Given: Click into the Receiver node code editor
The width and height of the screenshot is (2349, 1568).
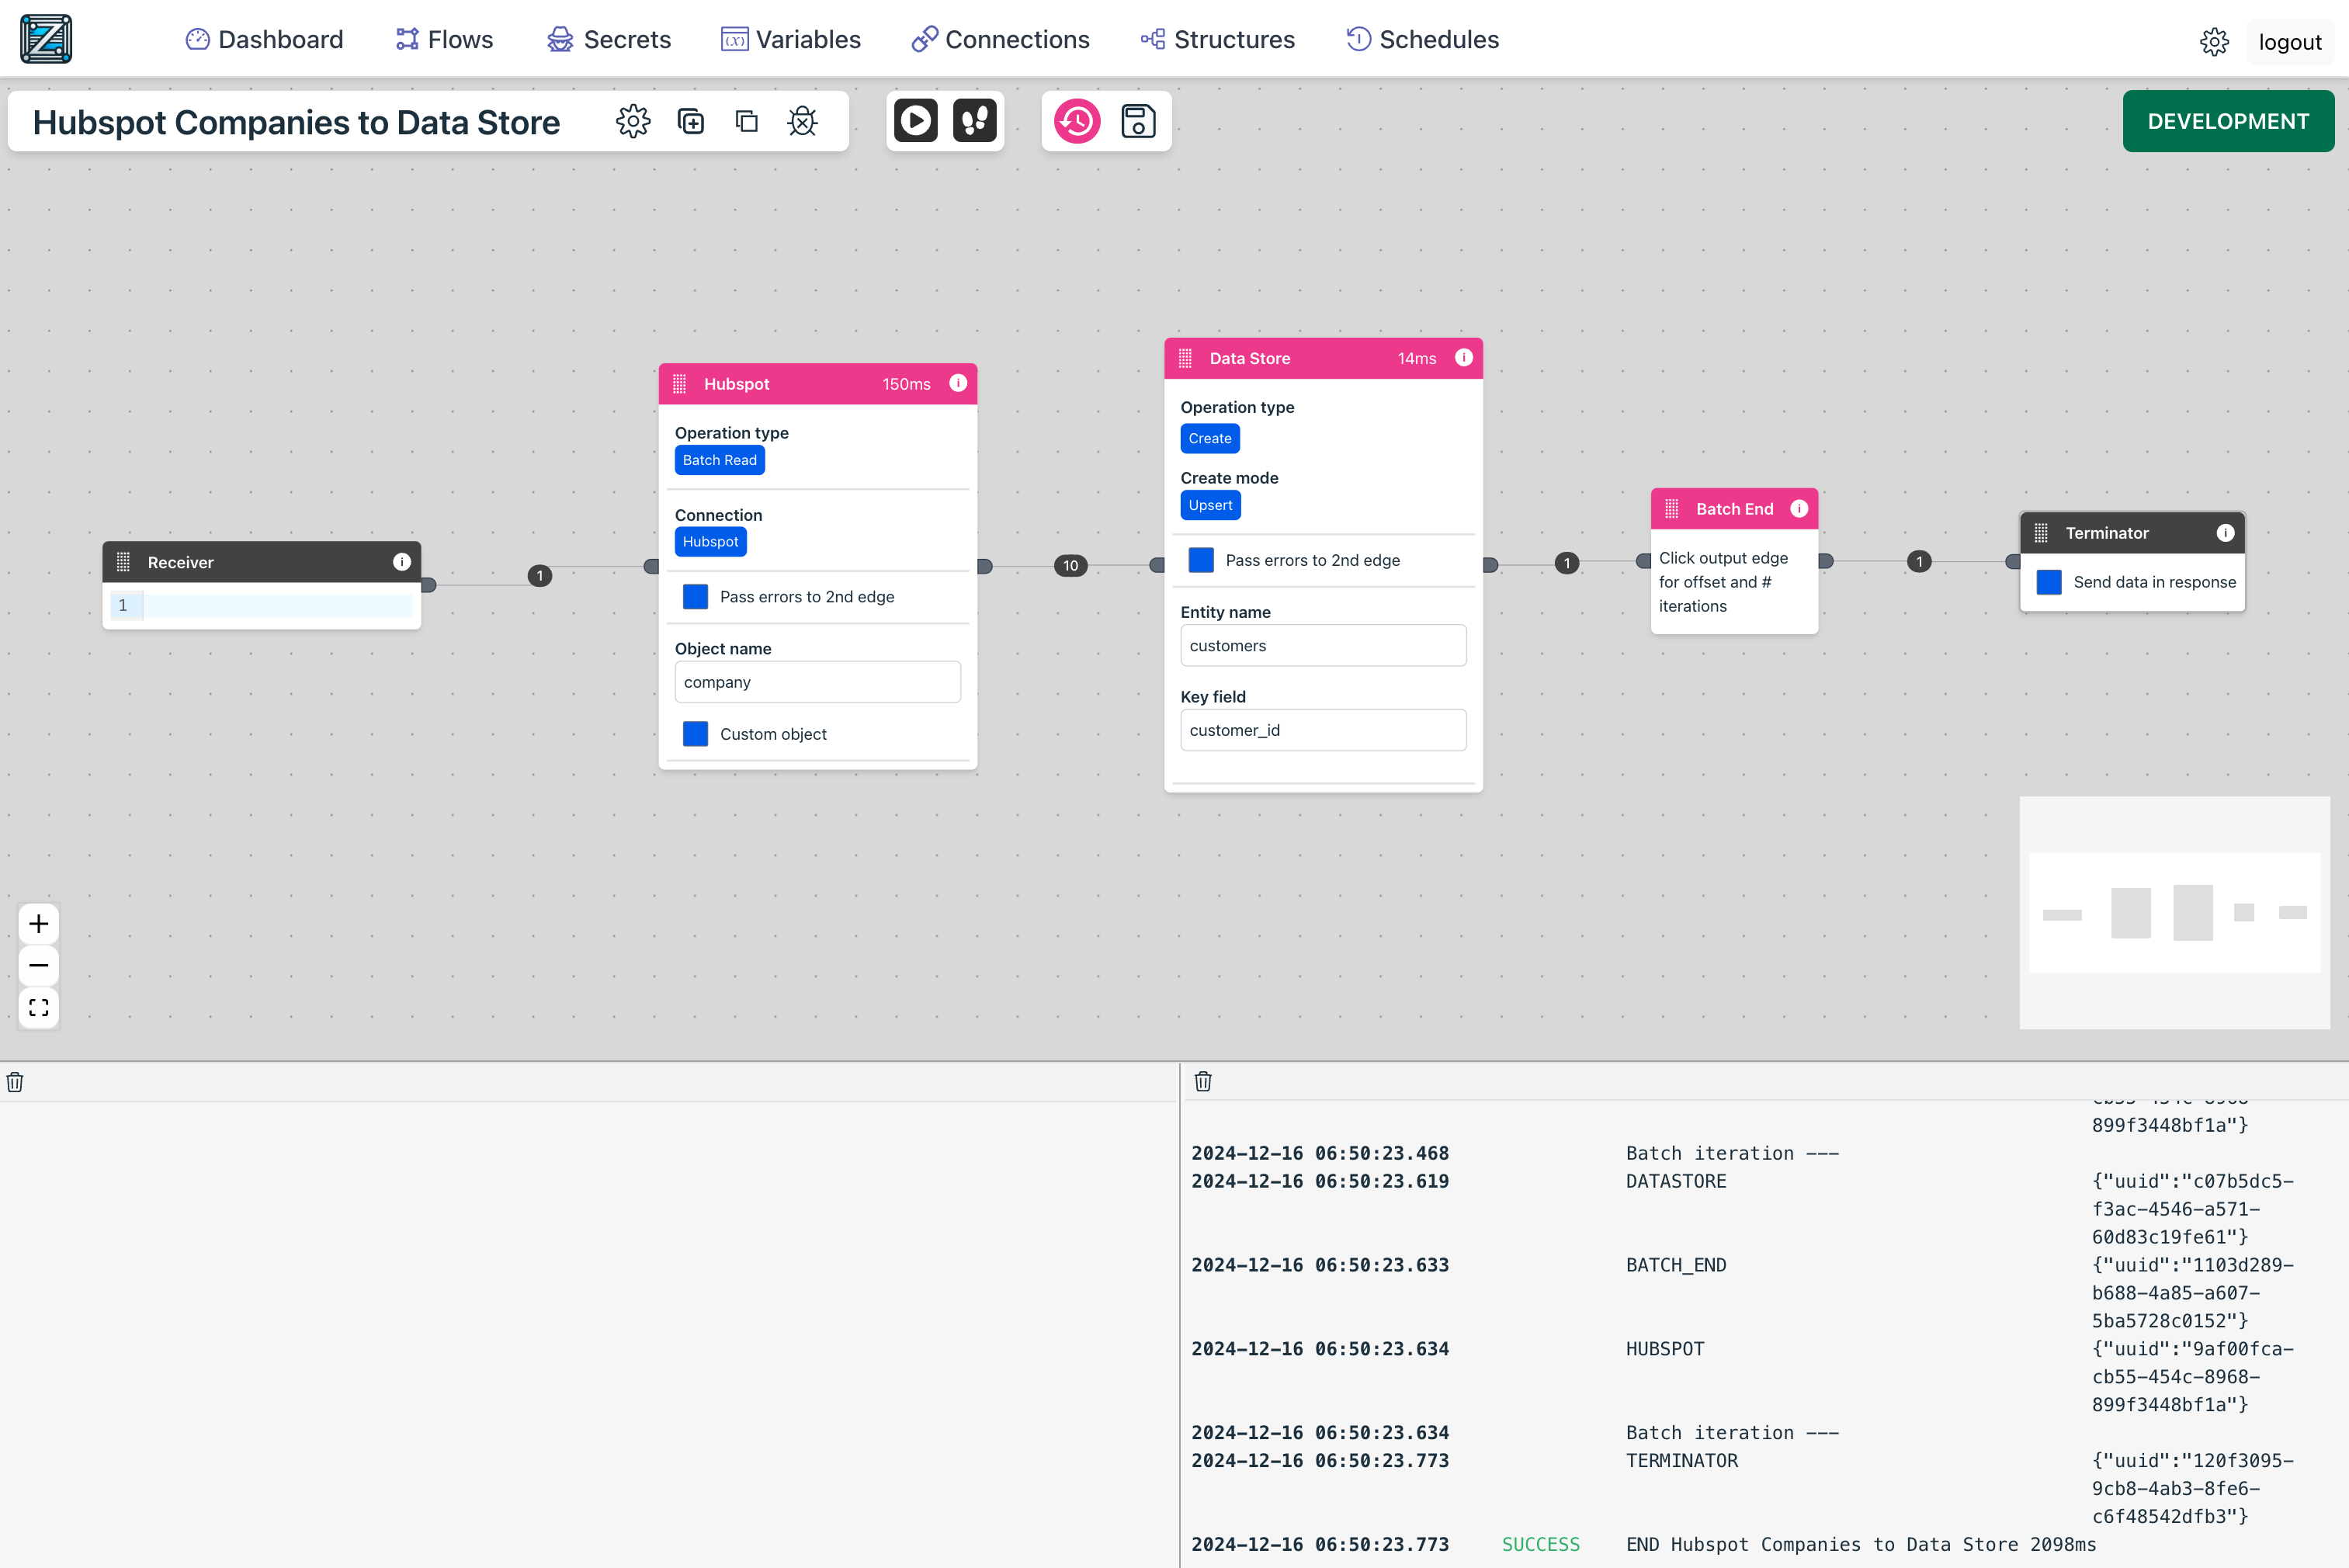Looking at the screenshot, I should [x=277, y=605].
